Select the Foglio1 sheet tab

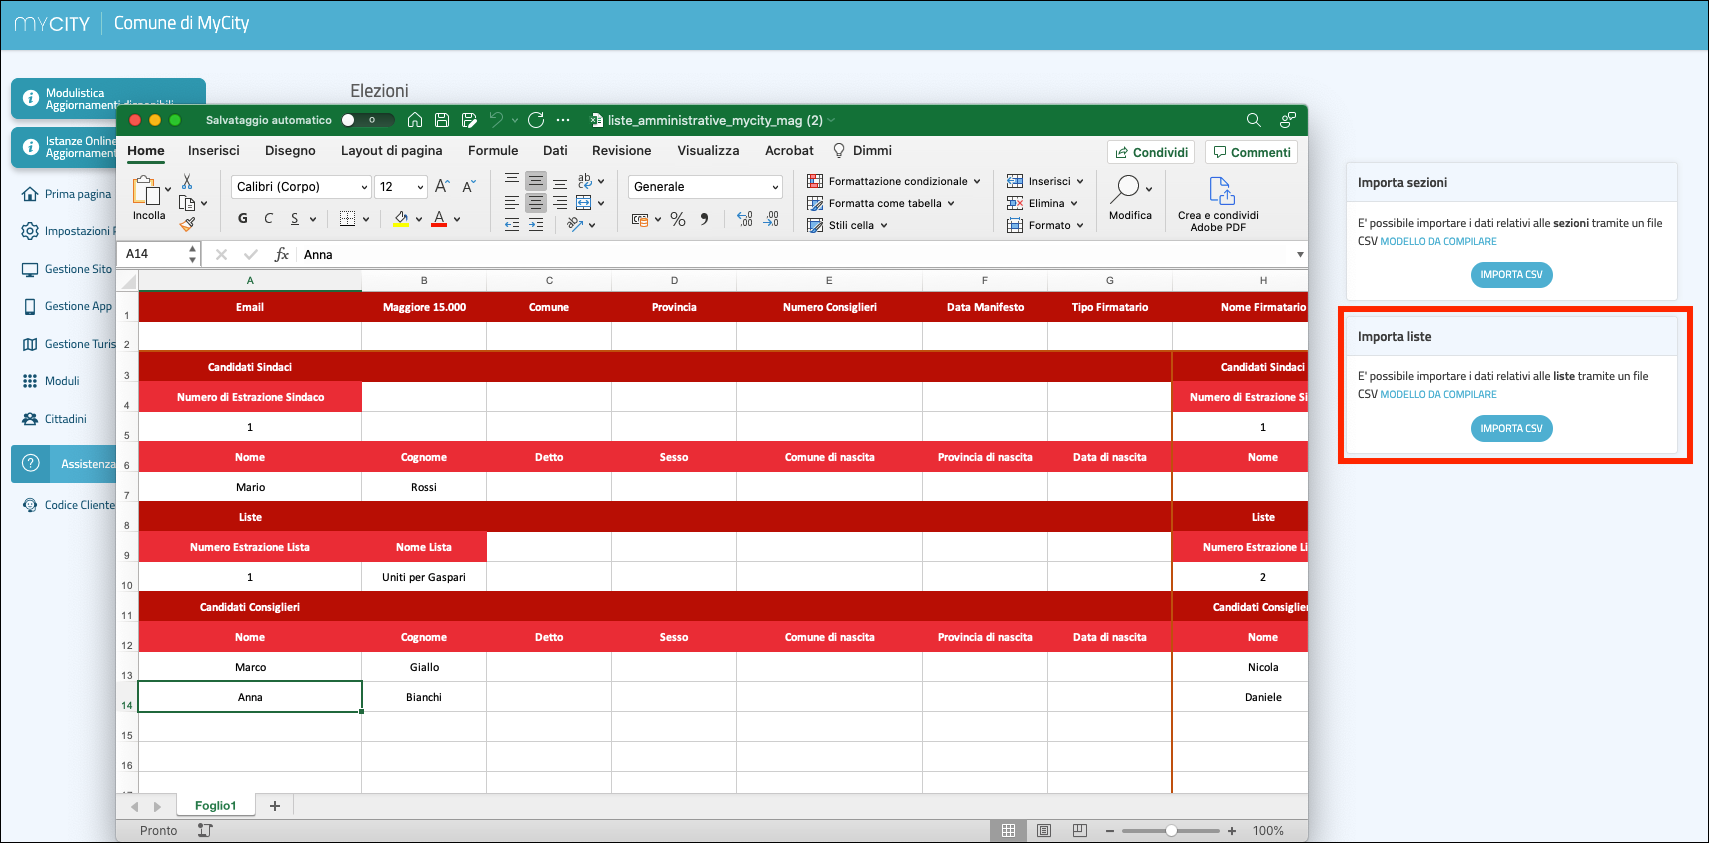click(215, 806)
